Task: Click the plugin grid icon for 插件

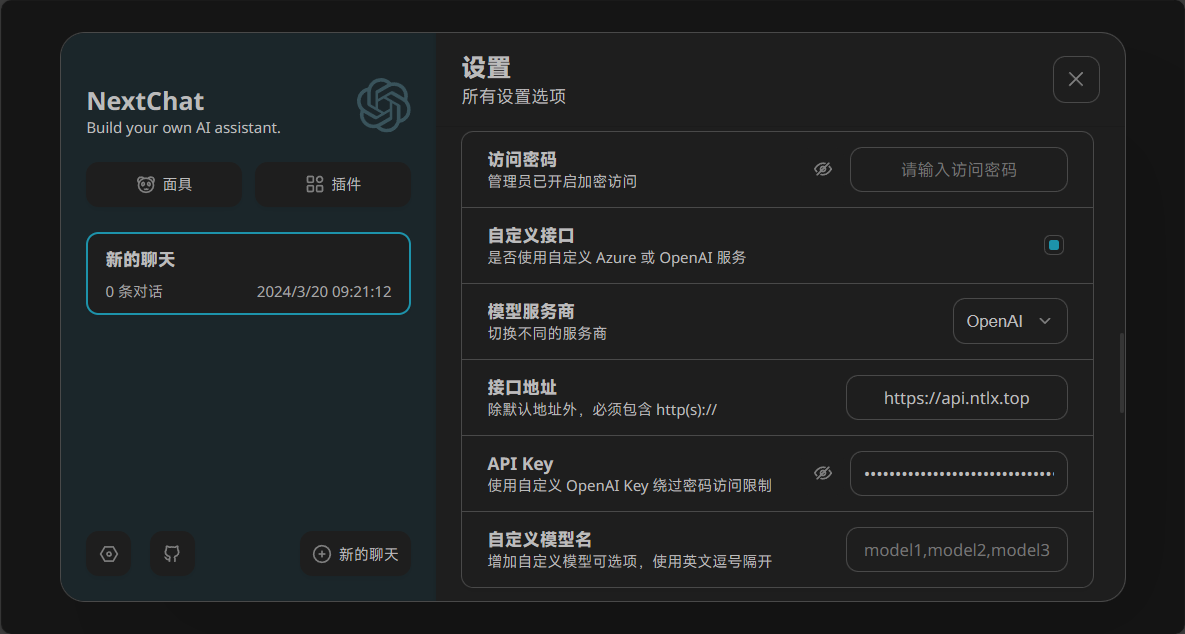Action: coord(314,184)
